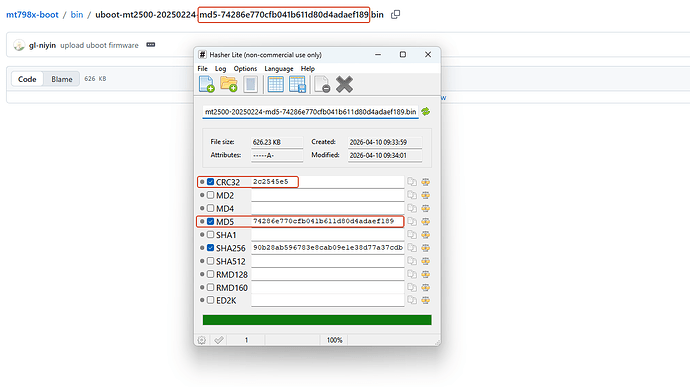The width and height of the screenshot is (690, 387).
Task: Enable the MD2 checkbox
Action: pyautogui.click(x=210, y=195)
